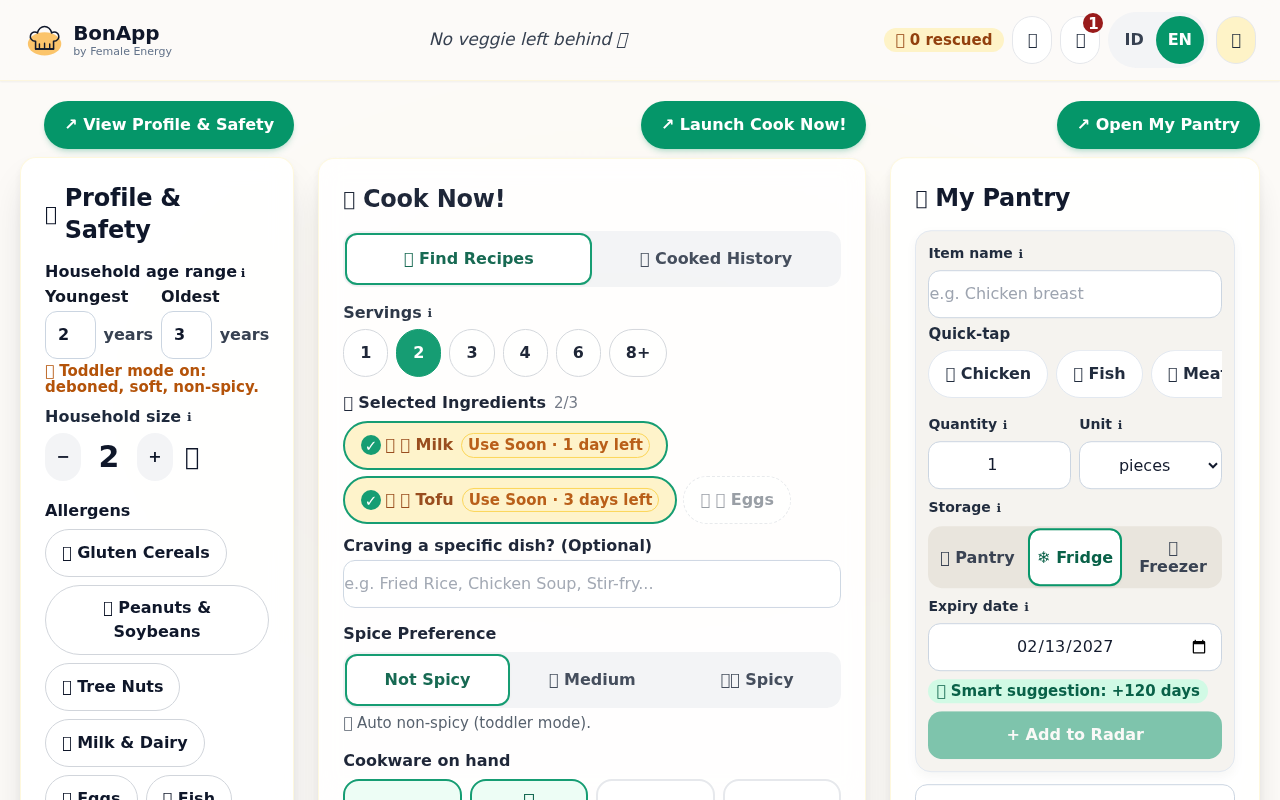
Task: Set servings to 4
Action: (x=525, y=353)
